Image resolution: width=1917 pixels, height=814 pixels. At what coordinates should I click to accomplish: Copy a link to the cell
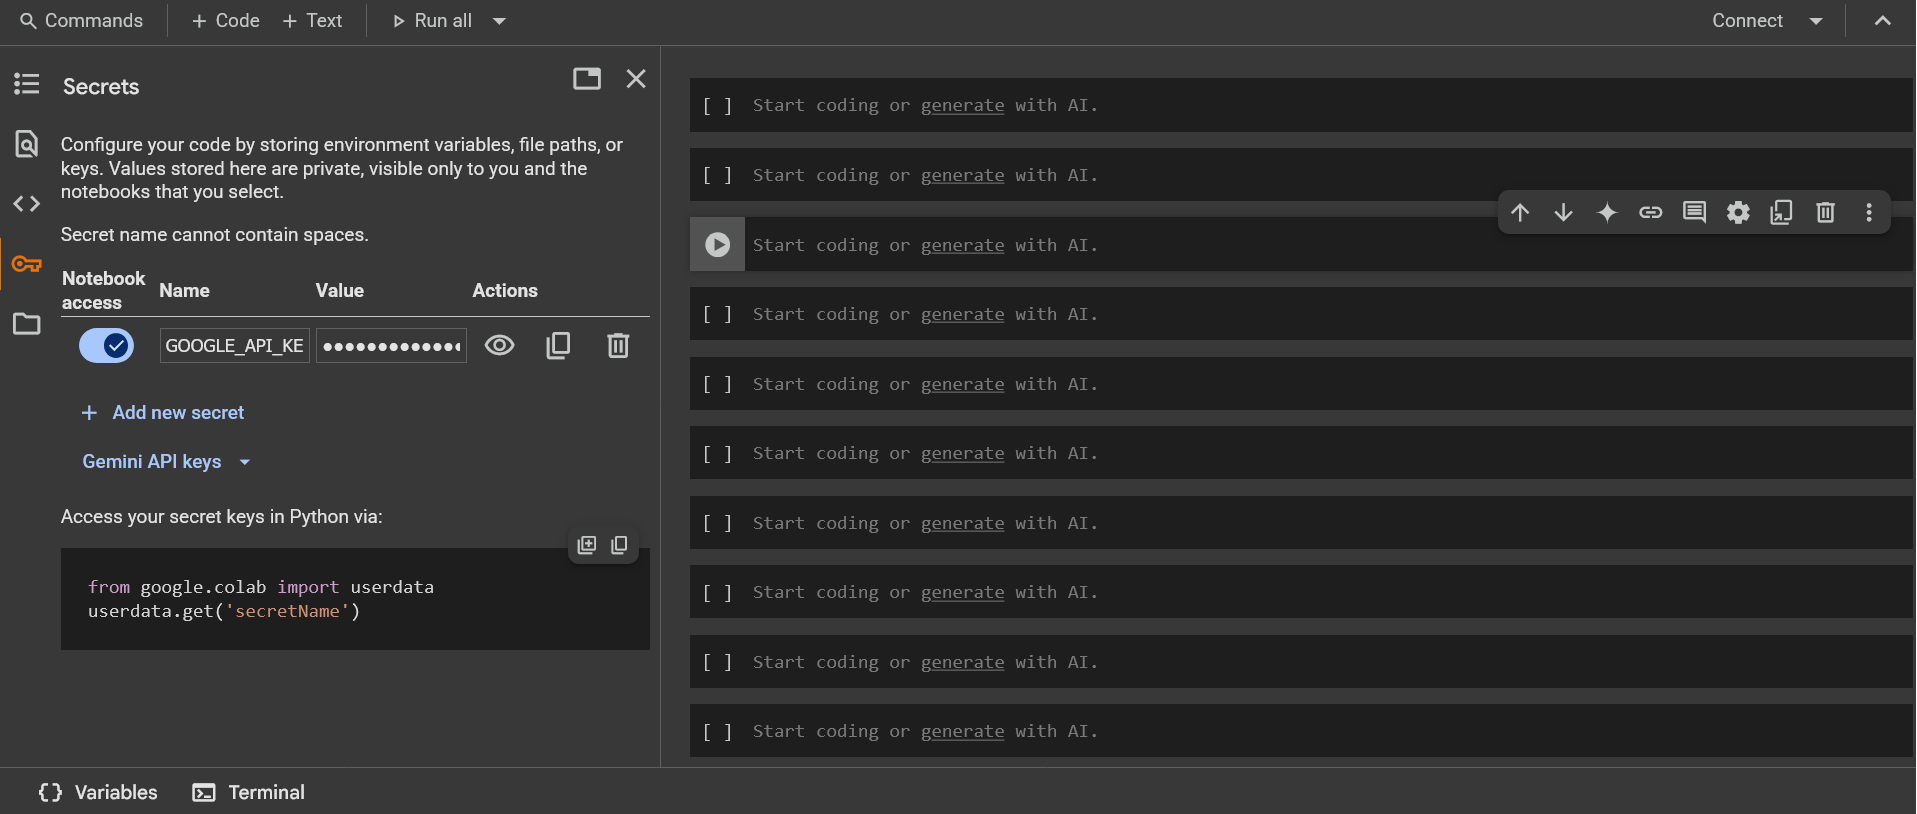(x=1650, y=212)
